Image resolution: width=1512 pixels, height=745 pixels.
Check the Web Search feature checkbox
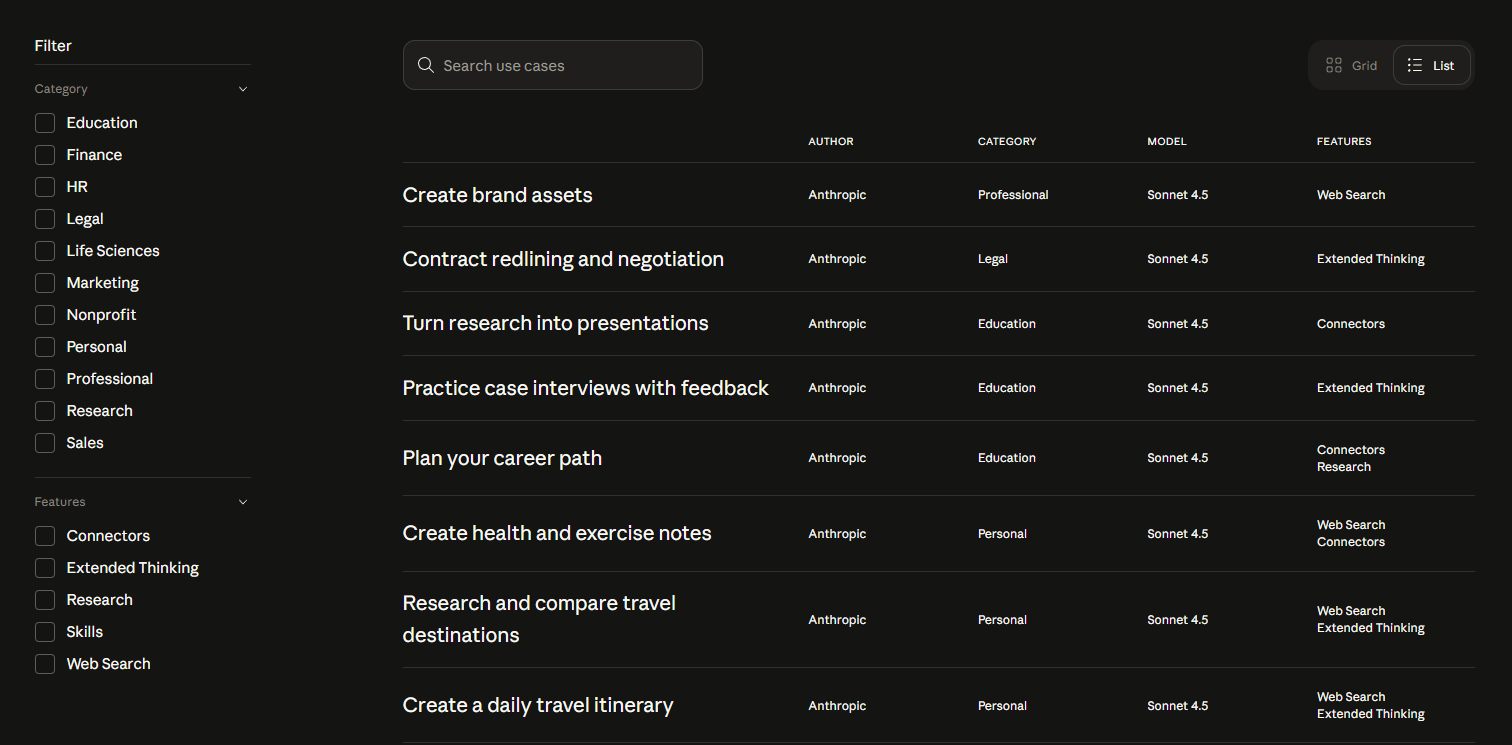(45, 664)
